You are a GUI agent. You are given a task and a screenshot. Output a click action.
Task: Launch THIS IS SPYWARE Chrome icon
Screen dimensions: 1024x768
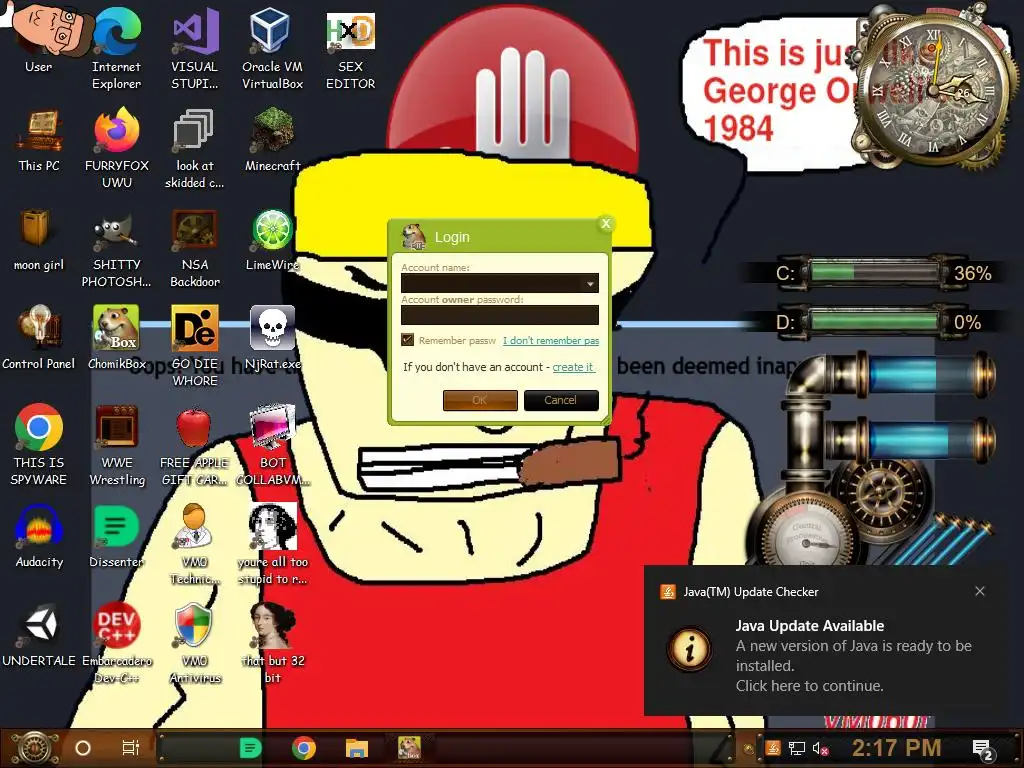(39, 444)
